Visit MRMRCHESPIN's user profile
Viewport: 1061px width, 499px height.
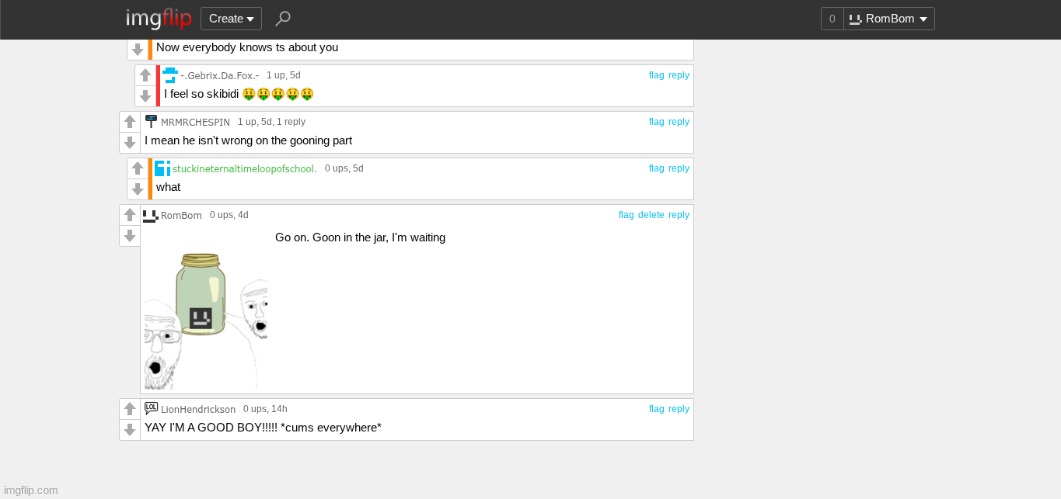tap(195, 122)
